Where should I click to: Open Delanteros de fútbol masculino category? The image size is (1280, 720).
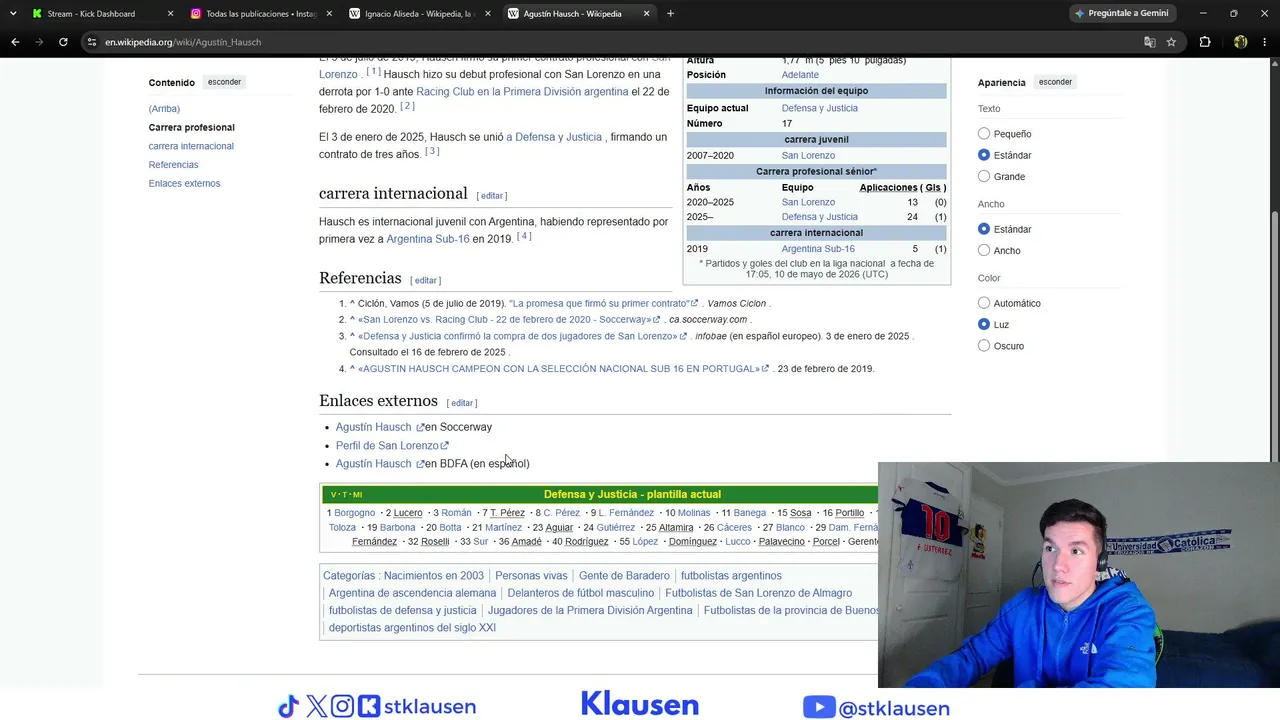[x=581, y=593]
